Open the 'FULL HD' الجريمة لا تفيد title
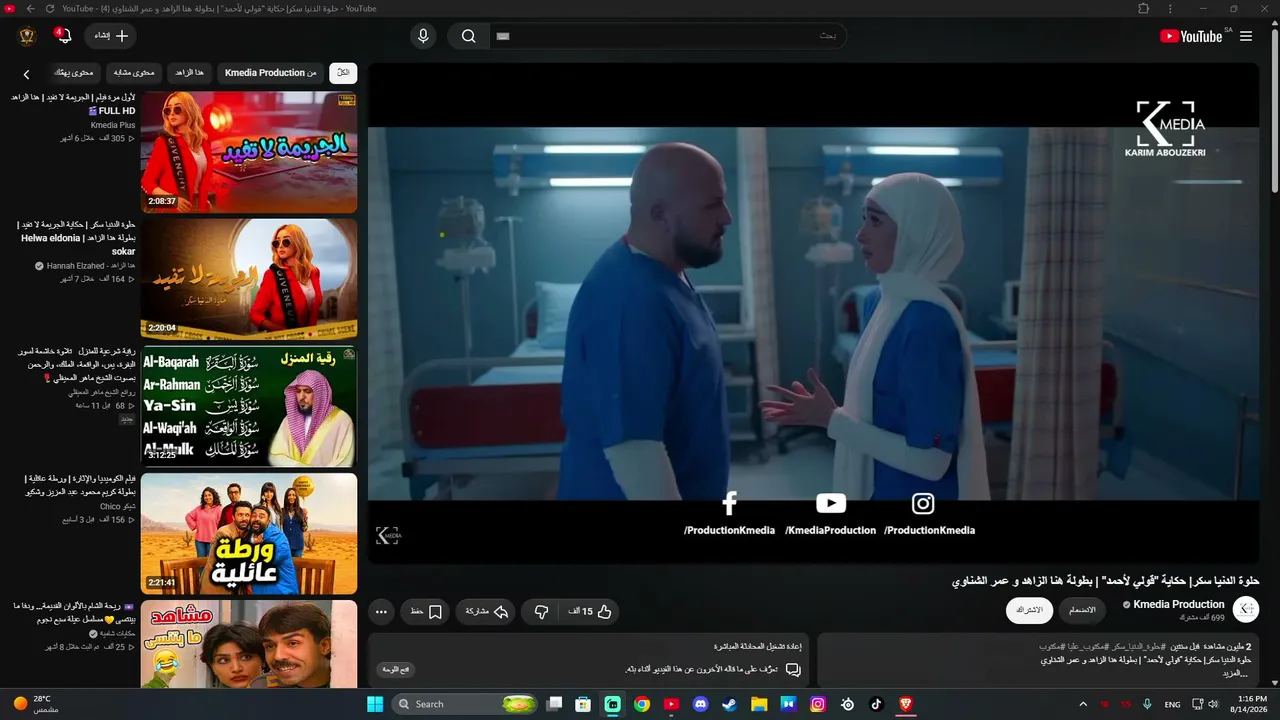Viewport: 1280px width, 720px height. (x=74, y=104)
